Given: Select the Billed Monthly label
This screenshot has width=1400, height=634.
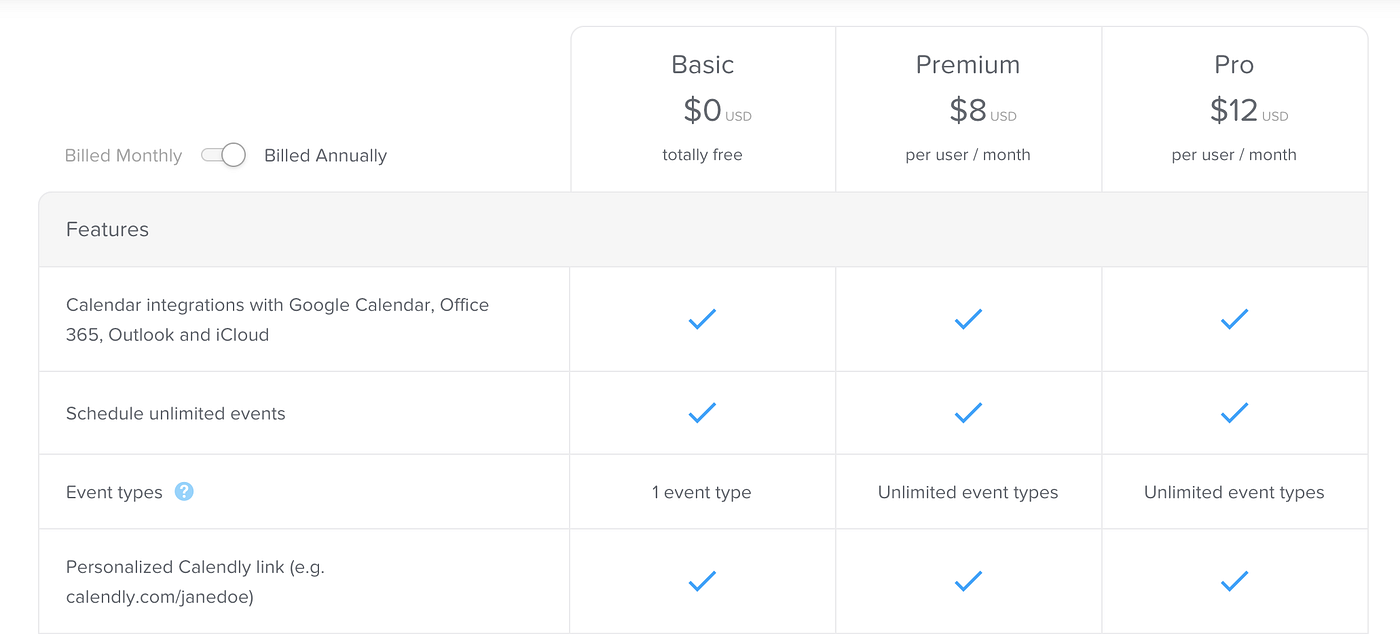Looking at the screenshot, I should [x=123, y=156].
